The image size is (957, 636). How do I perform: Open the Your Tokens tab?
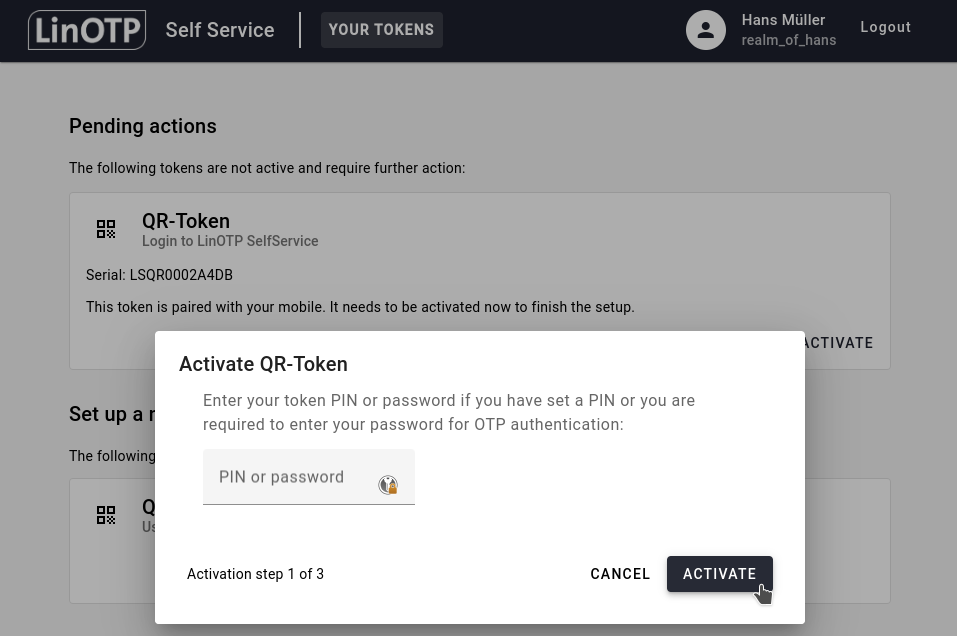[x=381, y=30]
